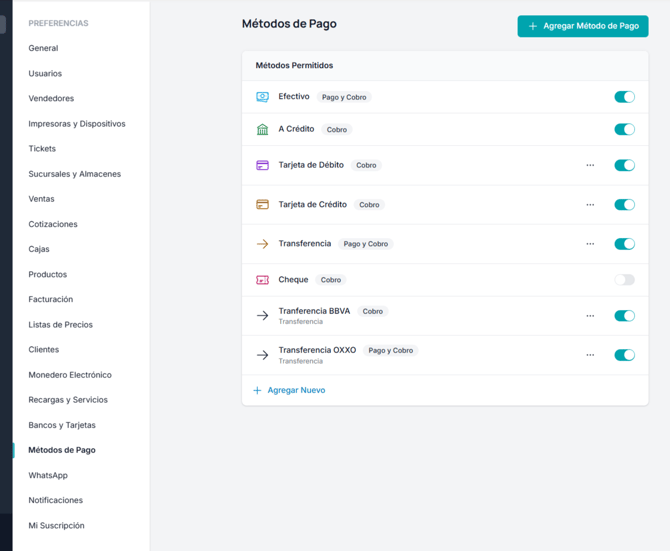Open three-dot menu for Tranferencia BBVA
This screenshot has width=670, height=551.
(x=590, y=316)
